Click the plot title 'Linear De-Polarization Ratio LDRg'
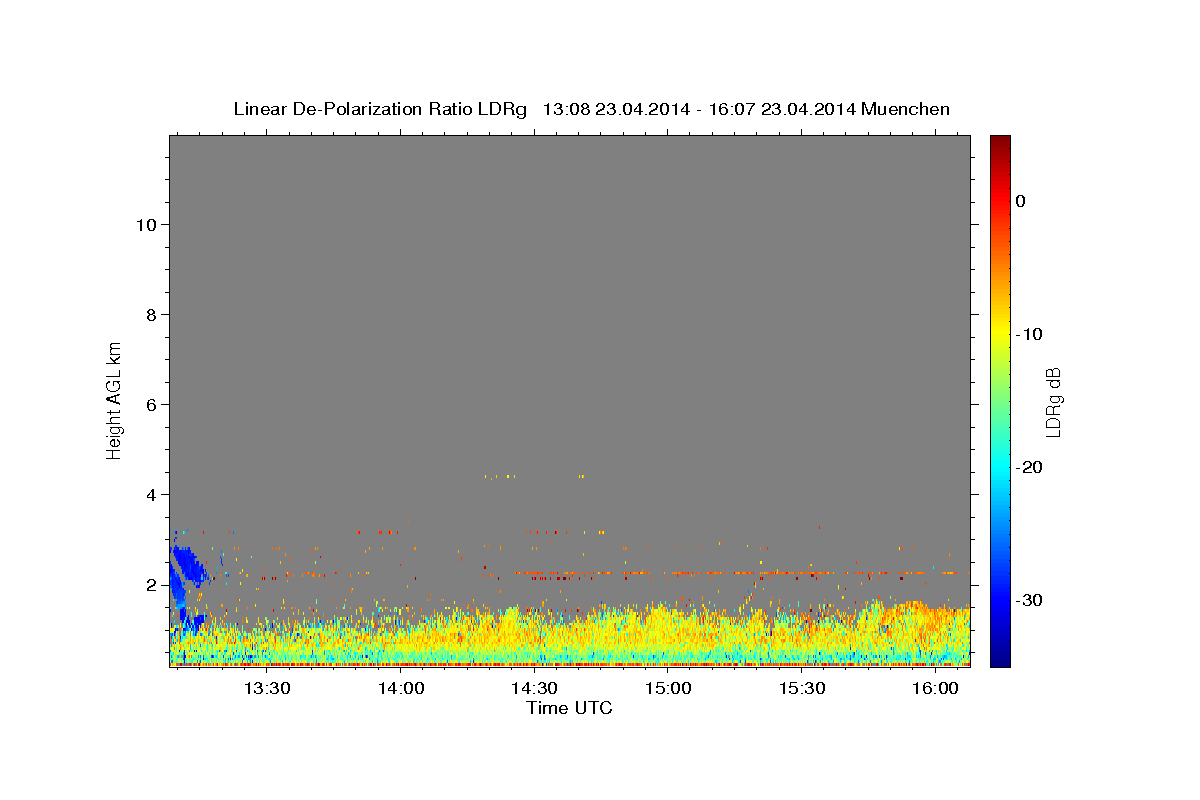The height and width of the screenshot is (800, 1200). 380,109
